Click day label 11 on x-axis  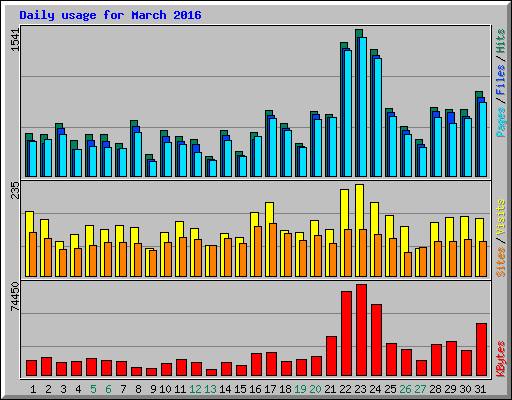coord(180,389)
